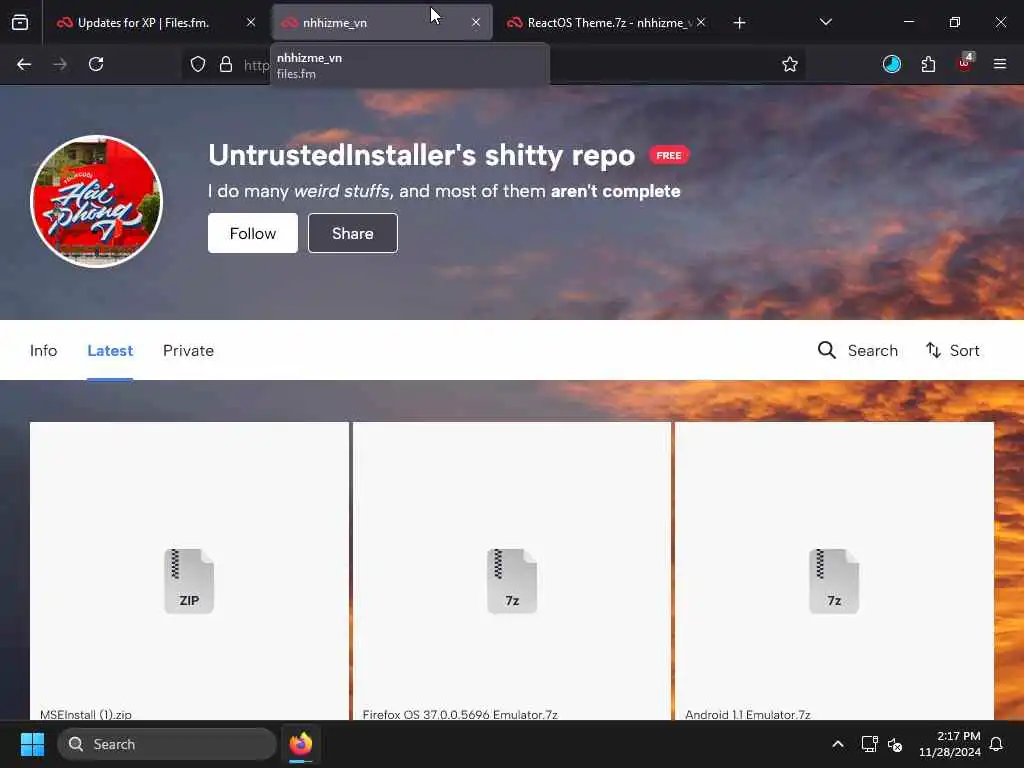Viewport: 1024px width, 768px height.
Task: Open Extensions puzzle icon
Action: click(x=928, y=64)
